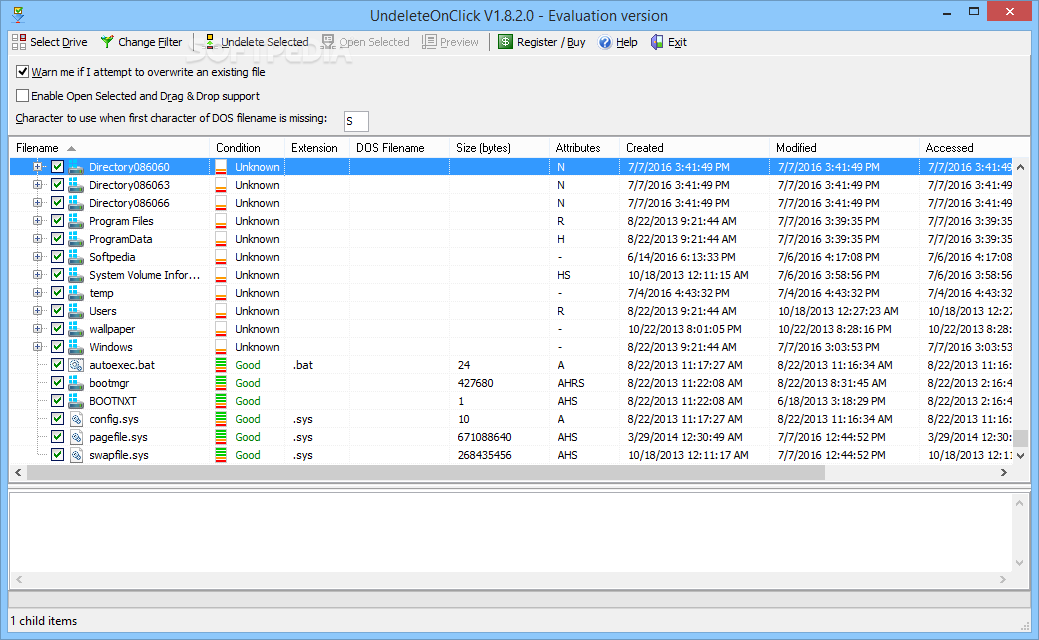Click the condition bar icon for bootmgr
Viewport: 1039px width, 640px height.
click(x=221, y=383)
